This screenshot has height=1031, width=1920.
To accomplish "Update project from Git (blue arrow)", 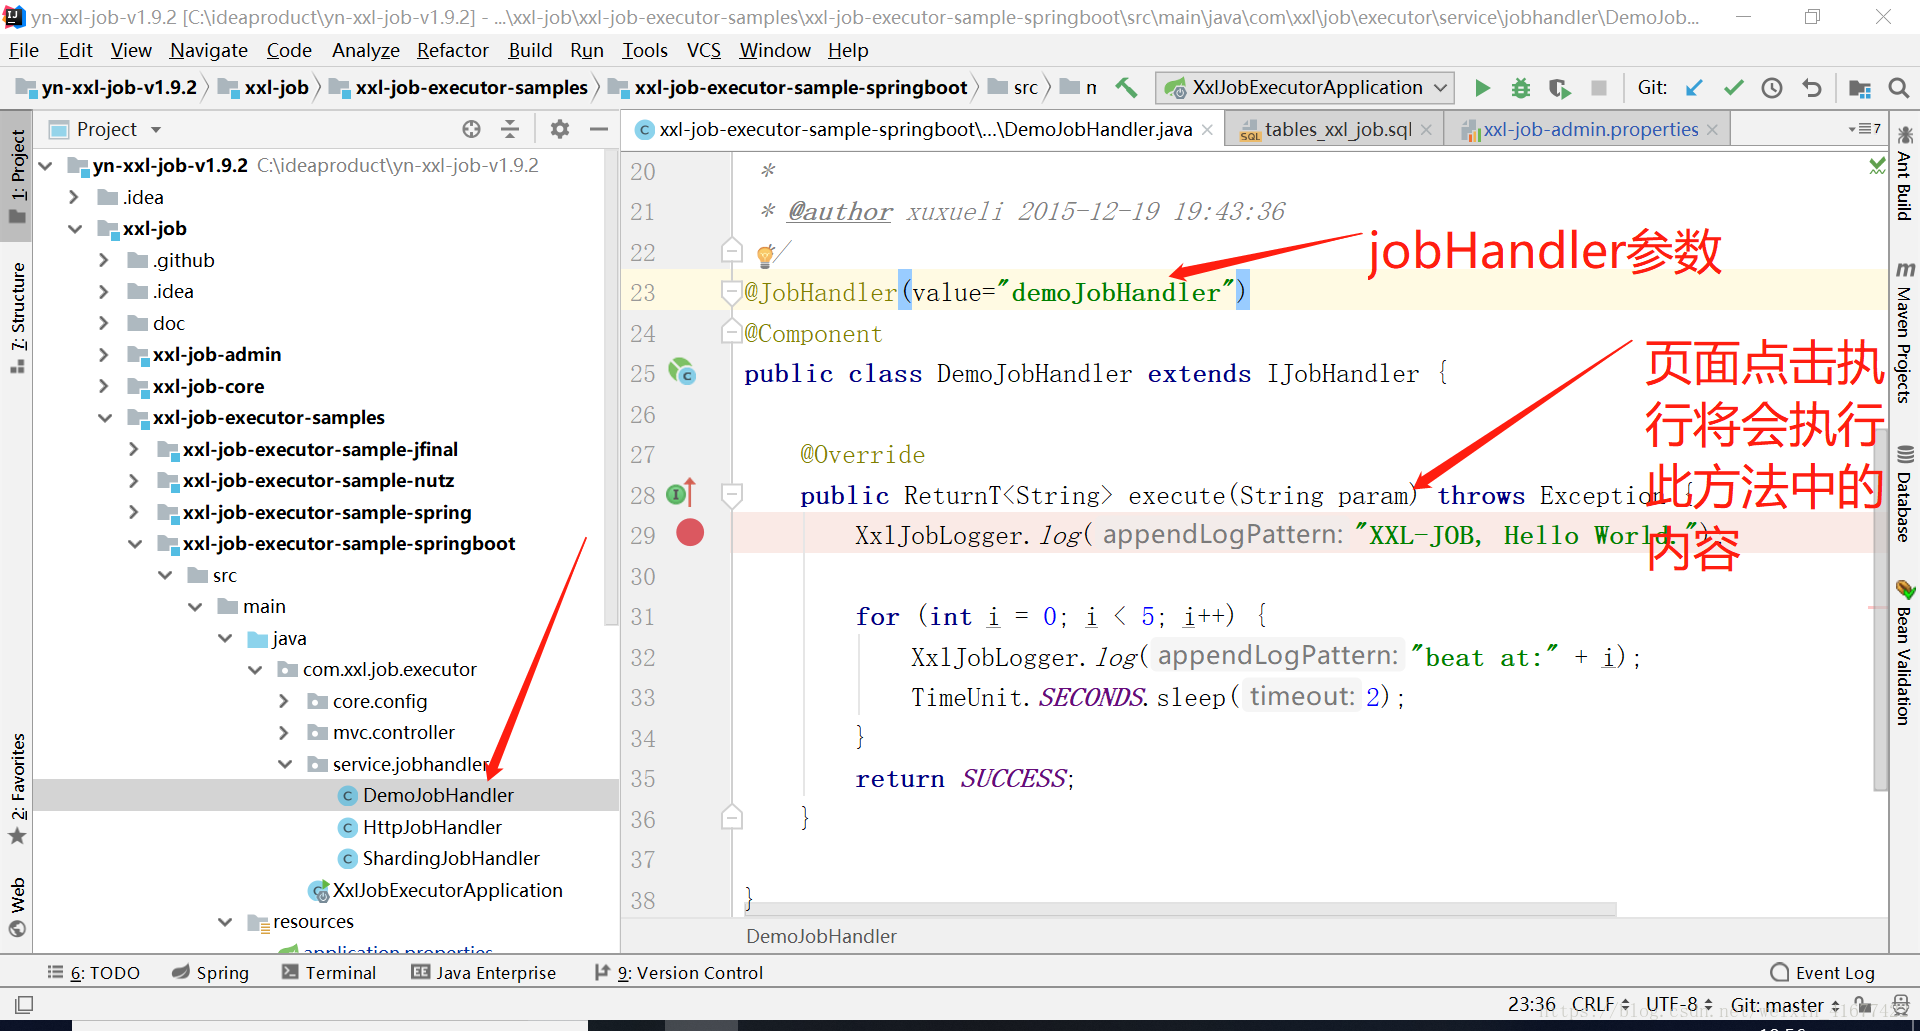I will [x=1694, y=88].
